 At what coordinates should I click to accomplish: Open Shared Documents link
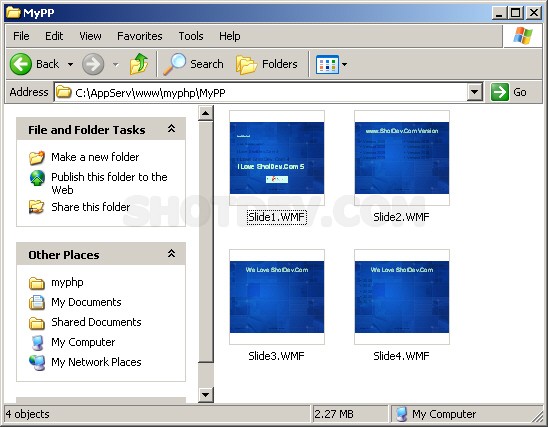coord(96,322)
